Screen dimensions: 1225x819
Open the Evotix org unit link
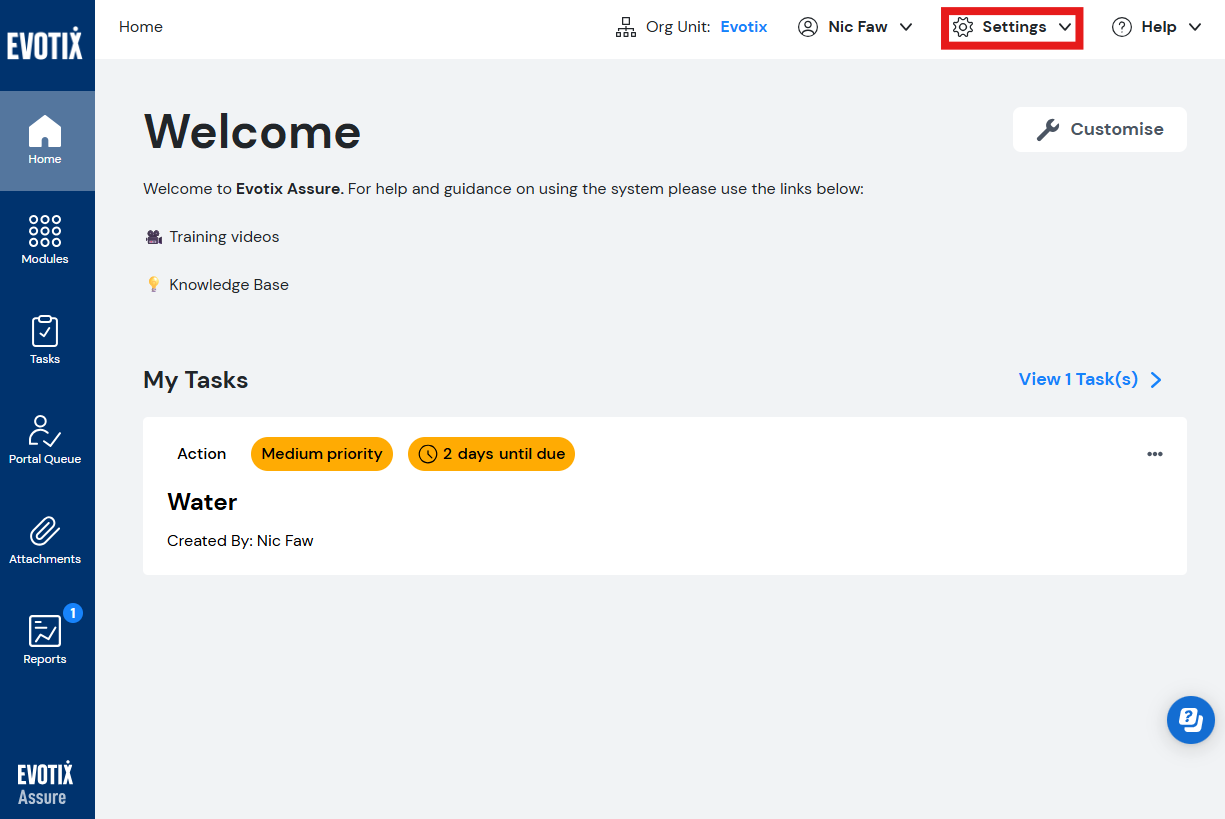744,27
